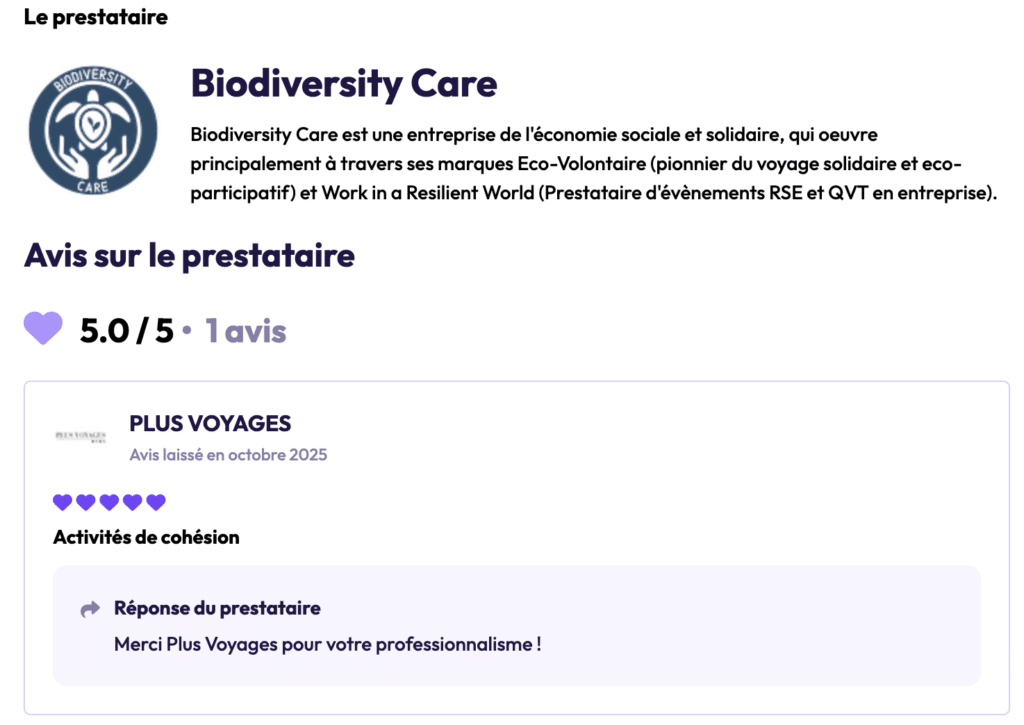Click the Biodiversity Care turtle logo

coord(93,132)
